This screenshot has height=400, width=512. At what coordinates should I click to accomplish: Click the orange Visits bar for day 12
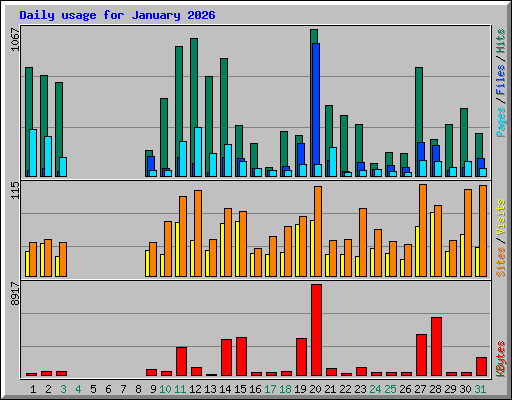pyautogui.click(x=198, y=233)
